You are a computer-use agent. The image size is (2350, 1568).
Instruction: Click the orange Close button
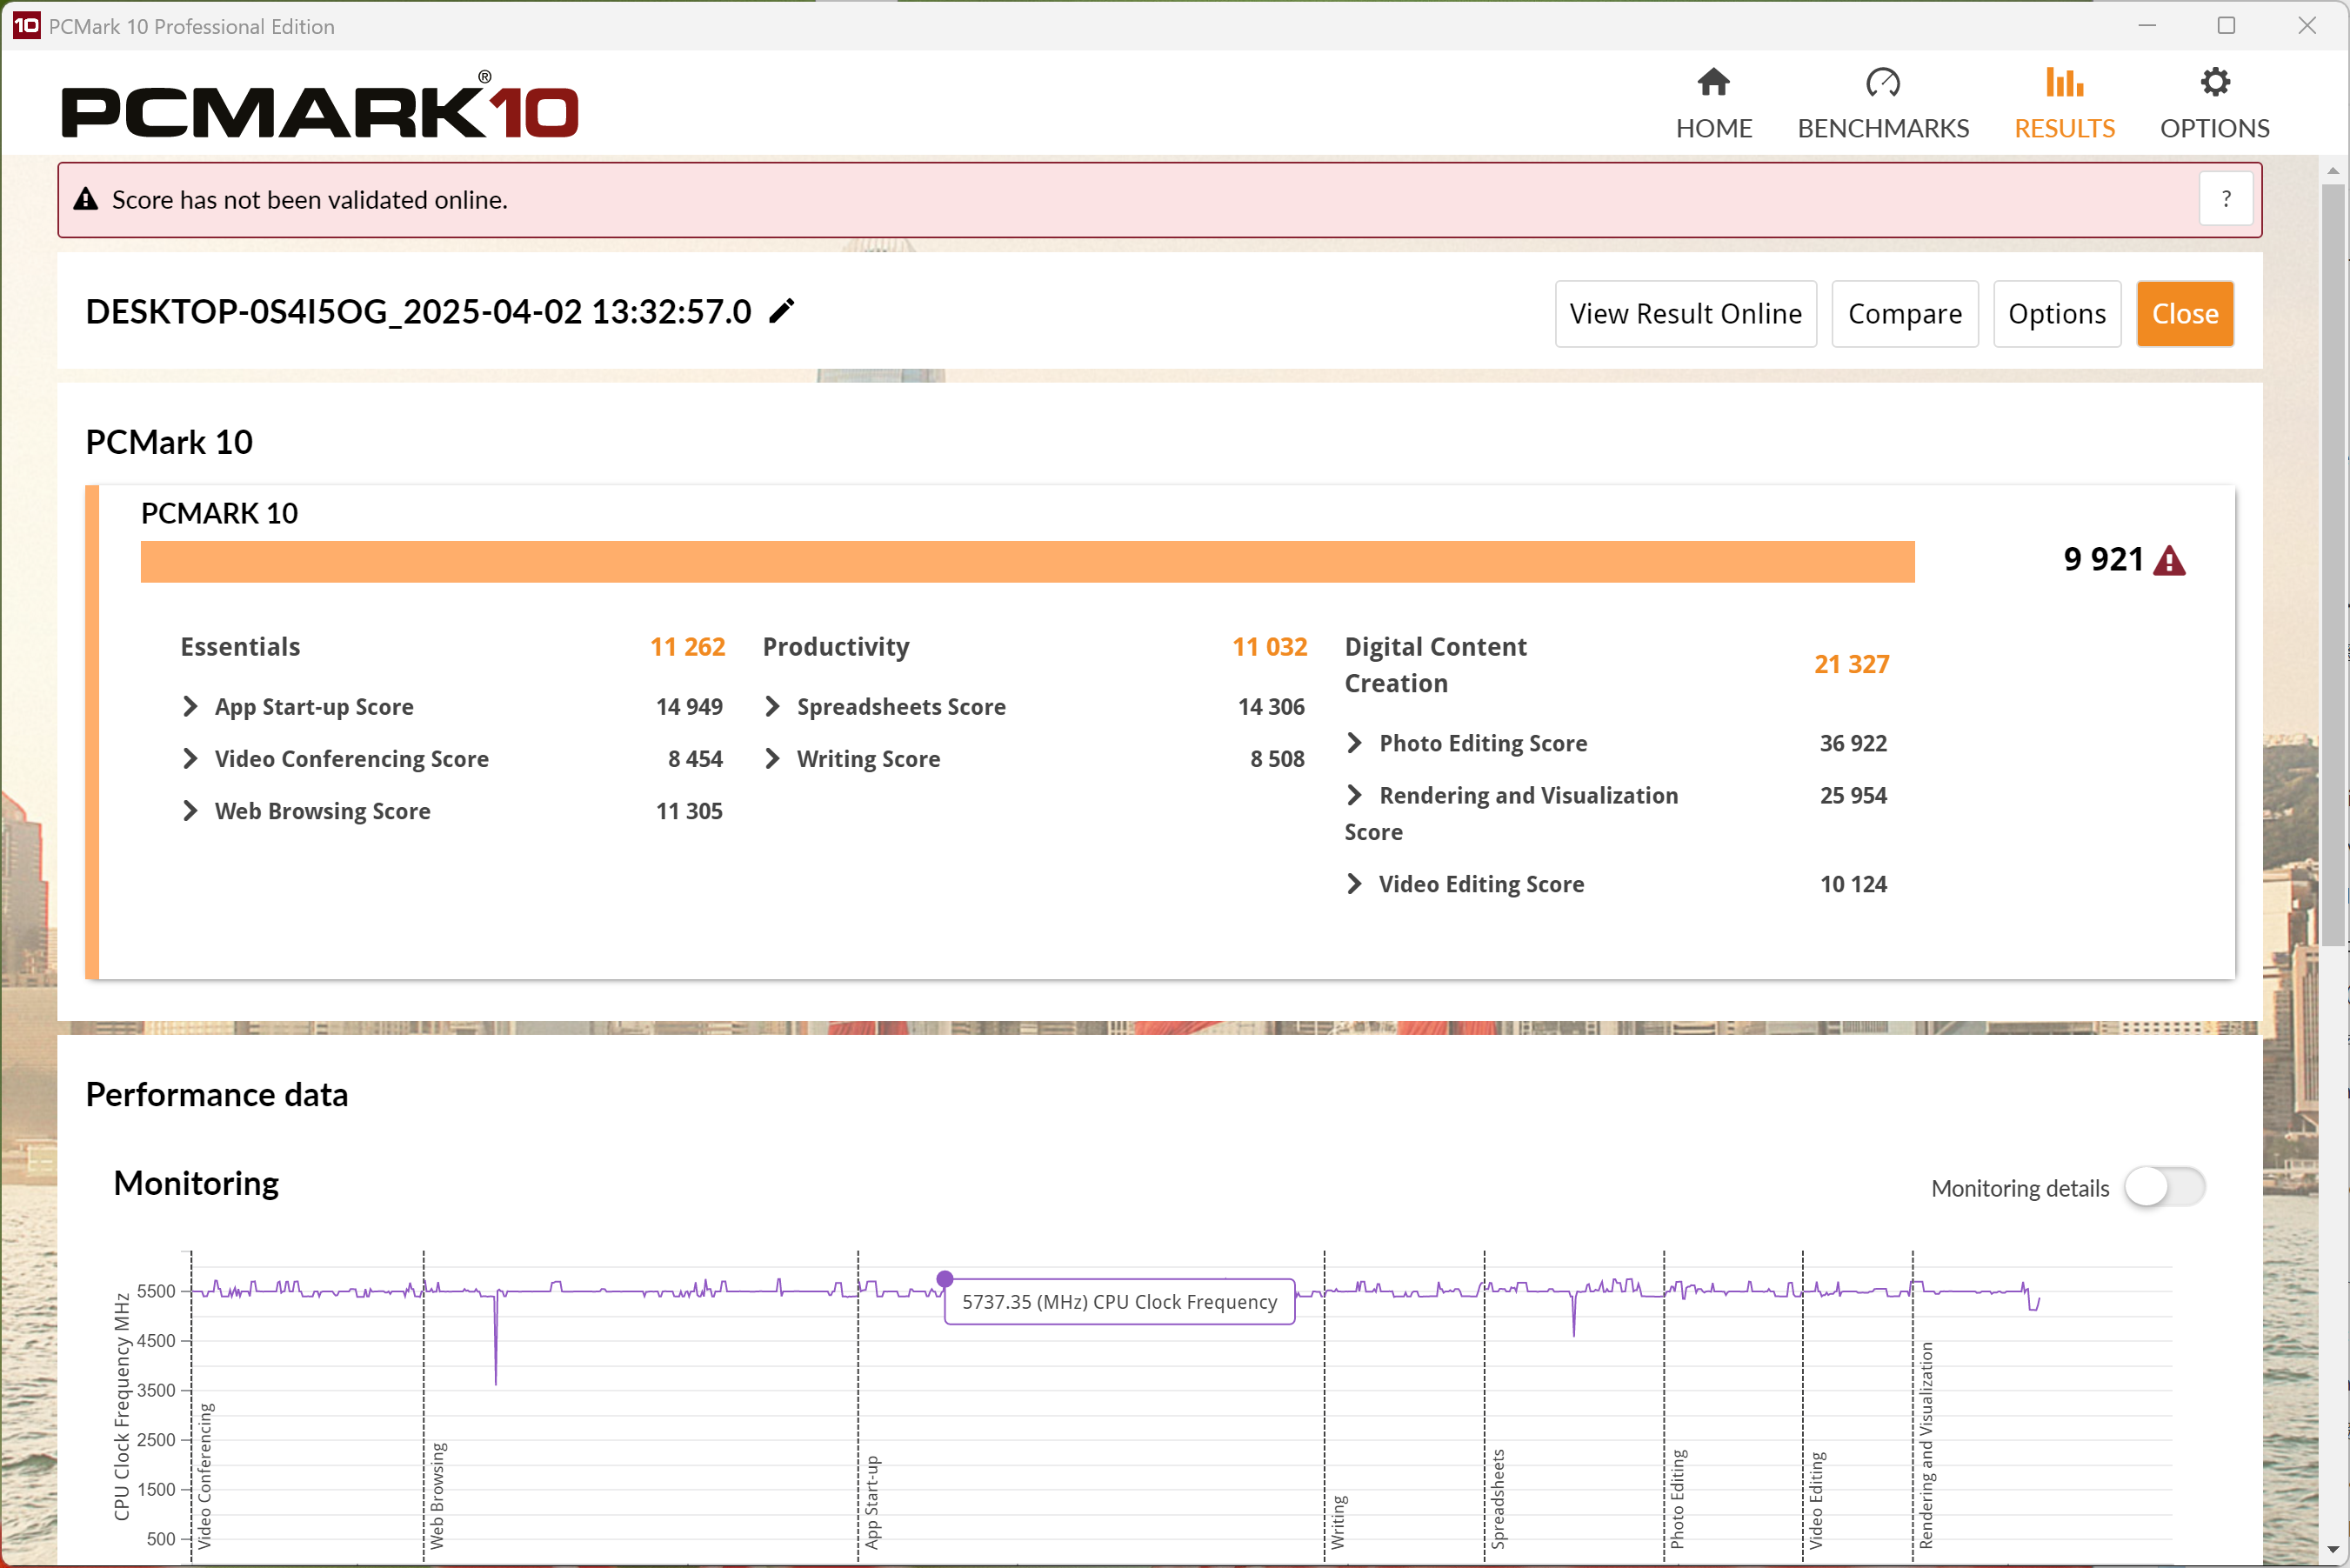(x=2185, y=314)
